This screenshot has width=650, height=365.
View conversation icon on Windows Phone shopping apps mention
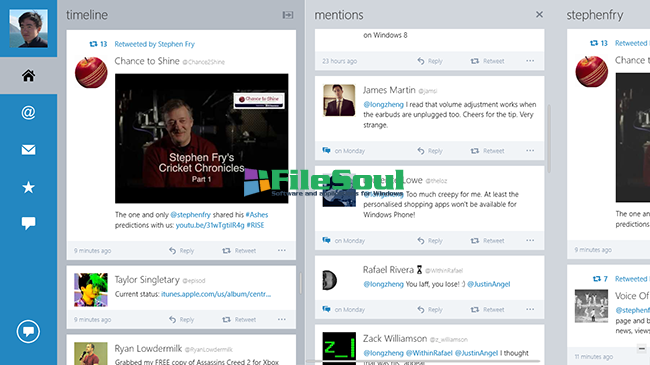pos(327,240)
